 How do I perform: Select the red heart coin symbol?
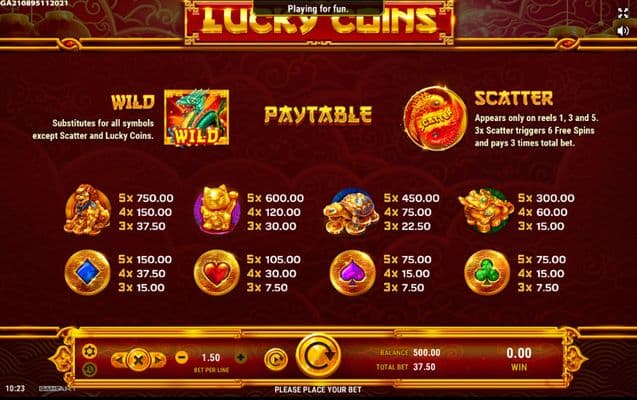pos(217,272)
